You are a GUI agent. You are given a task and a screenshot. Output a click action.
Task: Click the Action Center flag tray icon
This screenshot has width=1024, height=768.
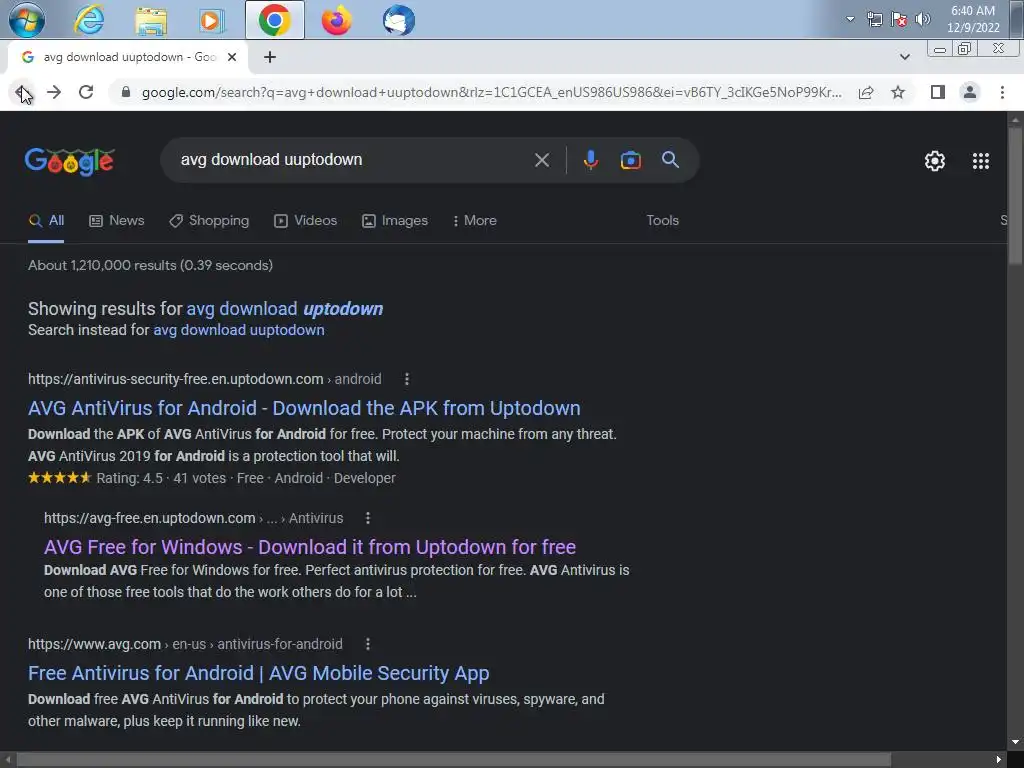(899, 19)
